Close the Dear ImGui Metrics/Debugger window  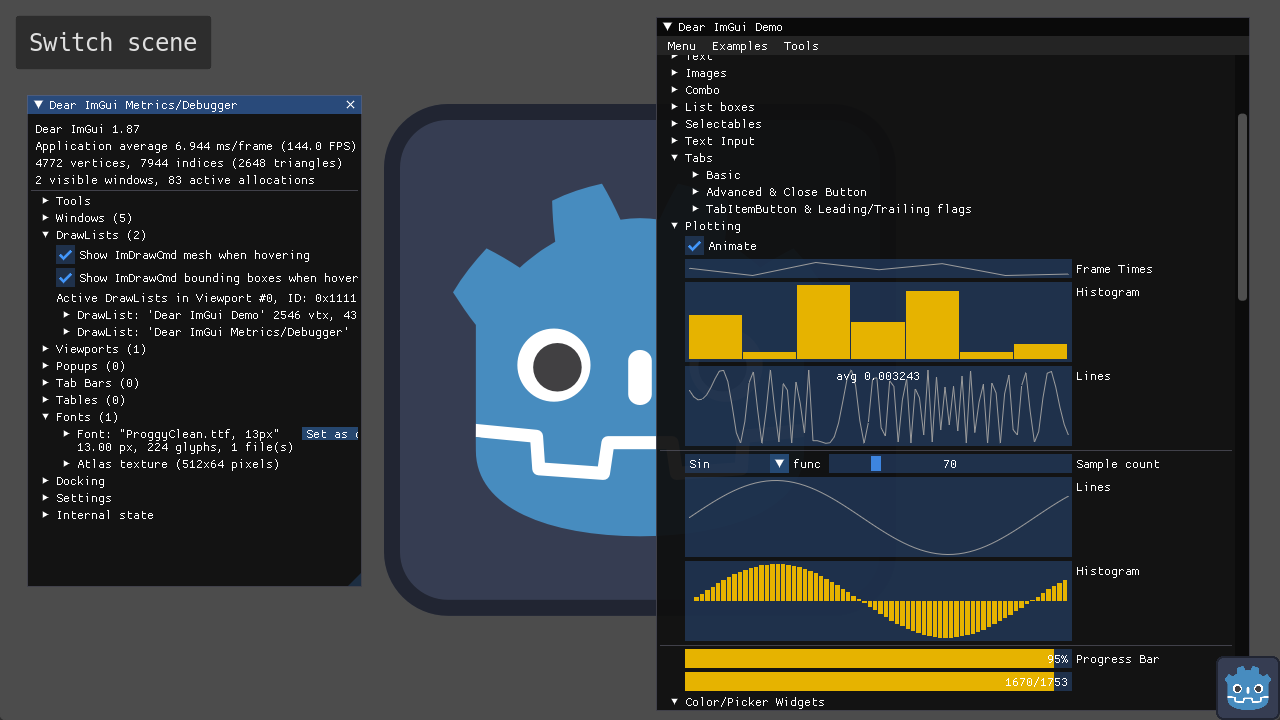tap(350, 105)
